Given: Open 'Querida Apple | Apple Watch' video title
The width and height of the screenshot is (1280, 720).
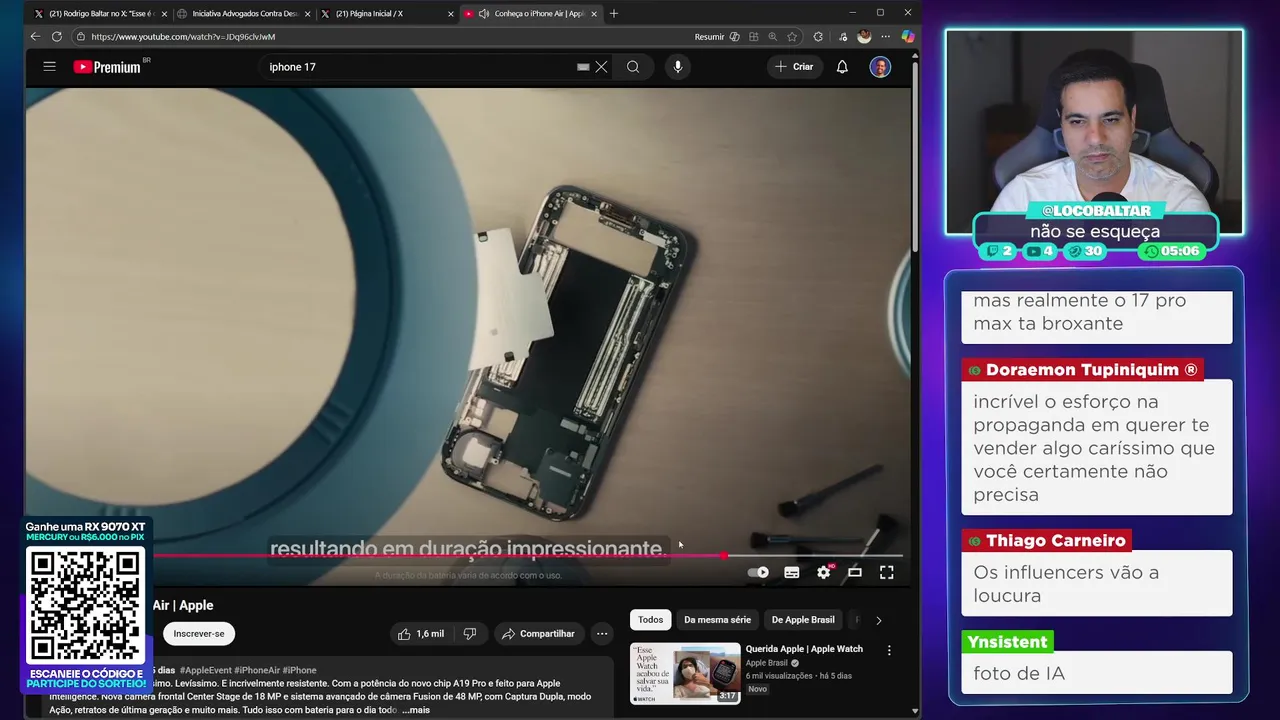Looking at the screenshot, I should 804,649.
